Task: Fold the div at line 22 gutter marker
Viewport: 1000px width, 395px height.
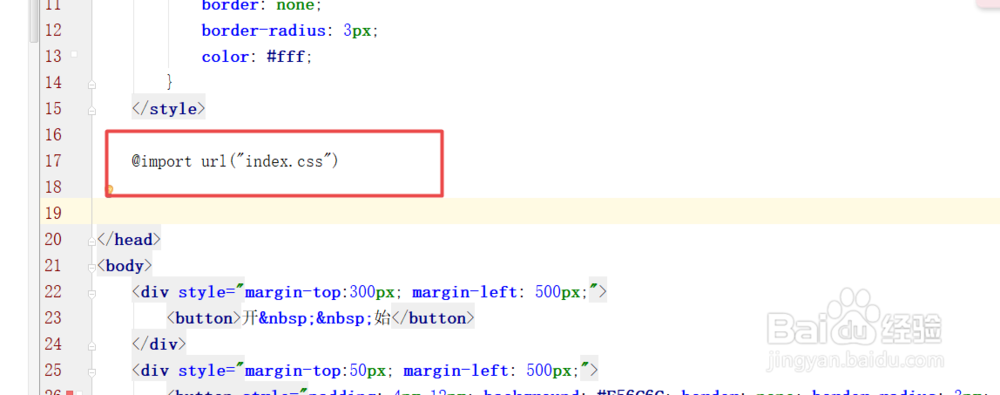Action: click(x=92, y=294)
